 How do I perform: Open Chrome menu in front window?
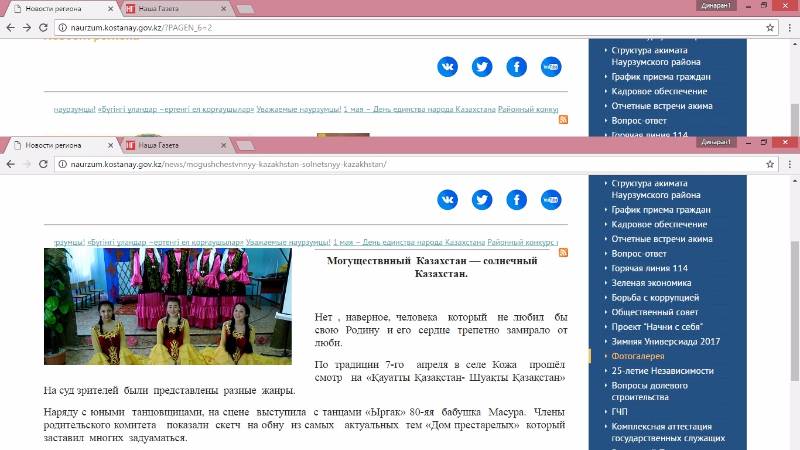click(x=789, y=164)
